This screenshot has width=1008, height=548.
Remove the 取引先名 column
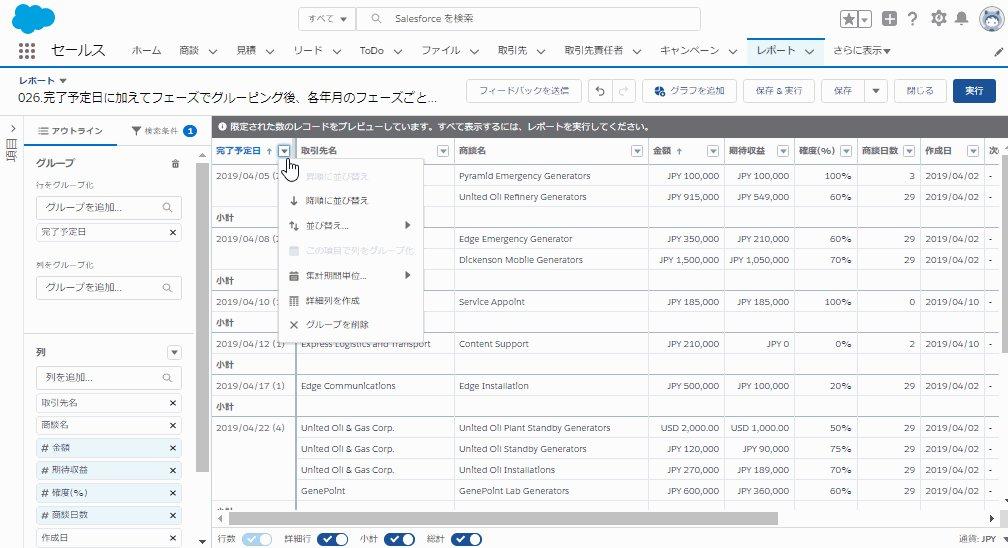coord(173,403)
